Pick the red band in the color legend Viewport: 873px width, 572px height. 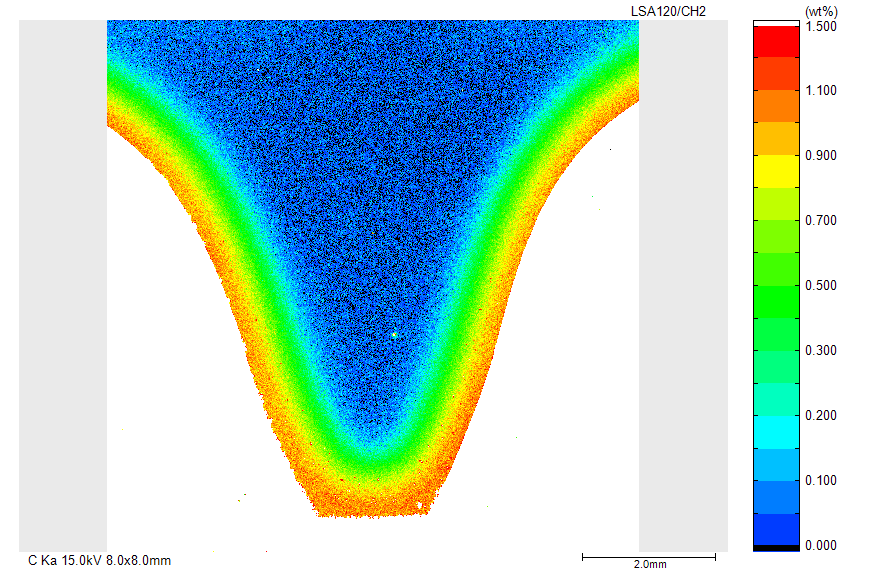[776, 41]
